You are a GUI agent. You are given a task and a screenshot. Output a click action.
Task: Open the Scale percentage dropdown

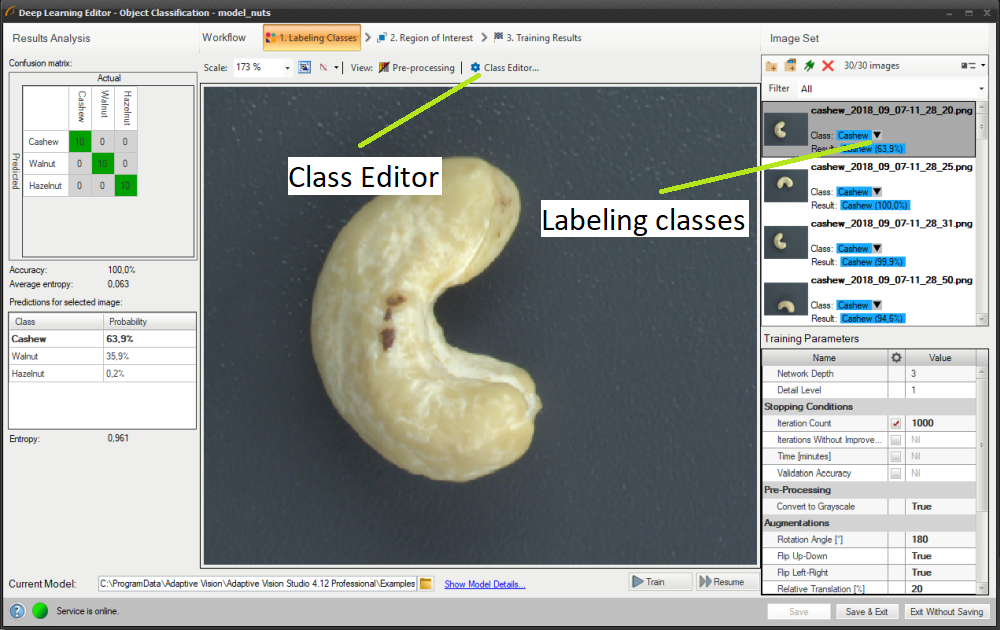point(288,68)
